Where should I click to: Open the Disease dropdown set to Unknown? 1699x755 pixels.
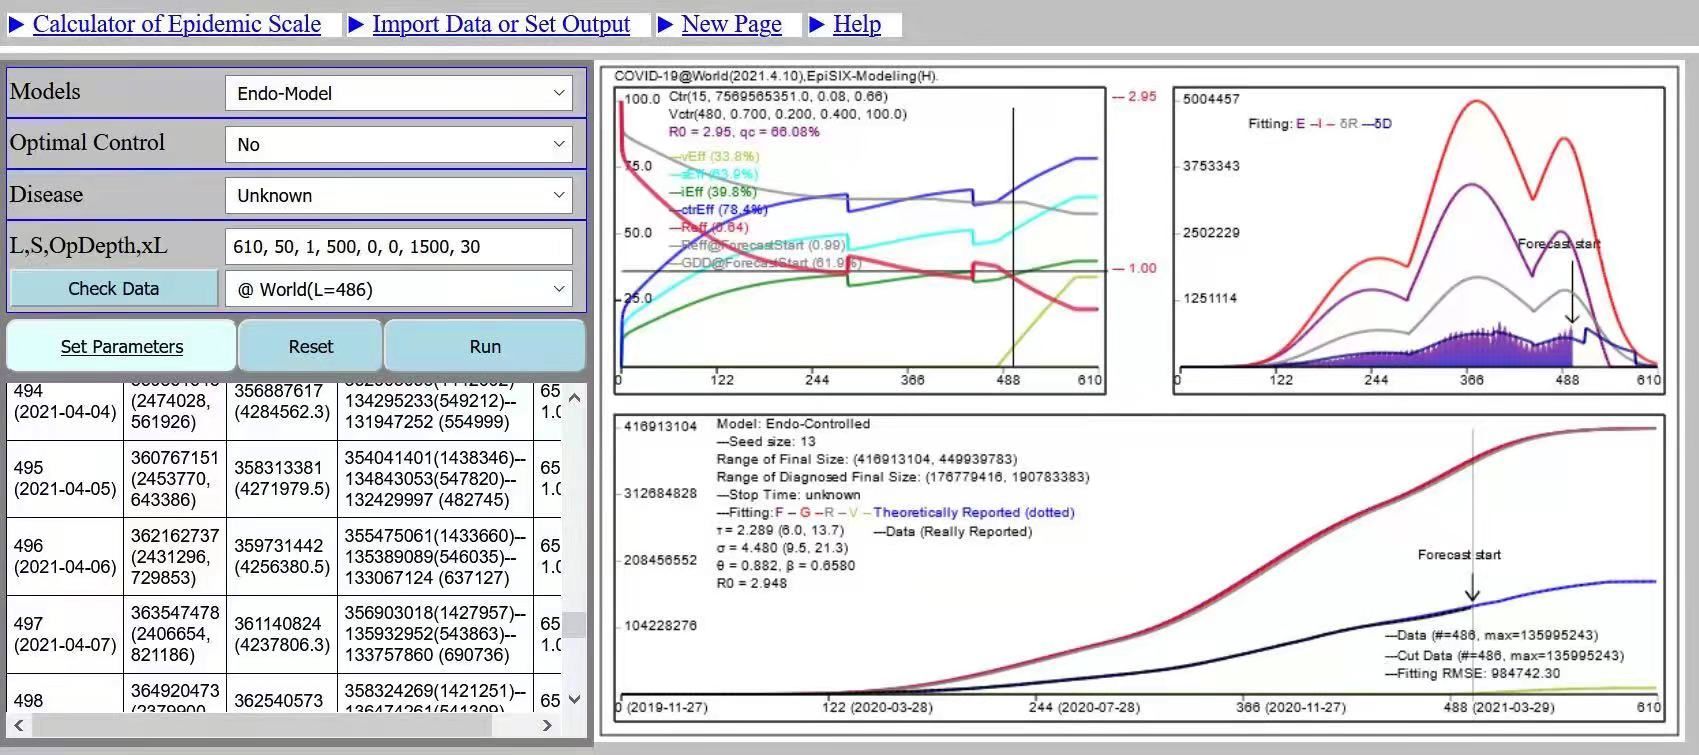(399, 195)
